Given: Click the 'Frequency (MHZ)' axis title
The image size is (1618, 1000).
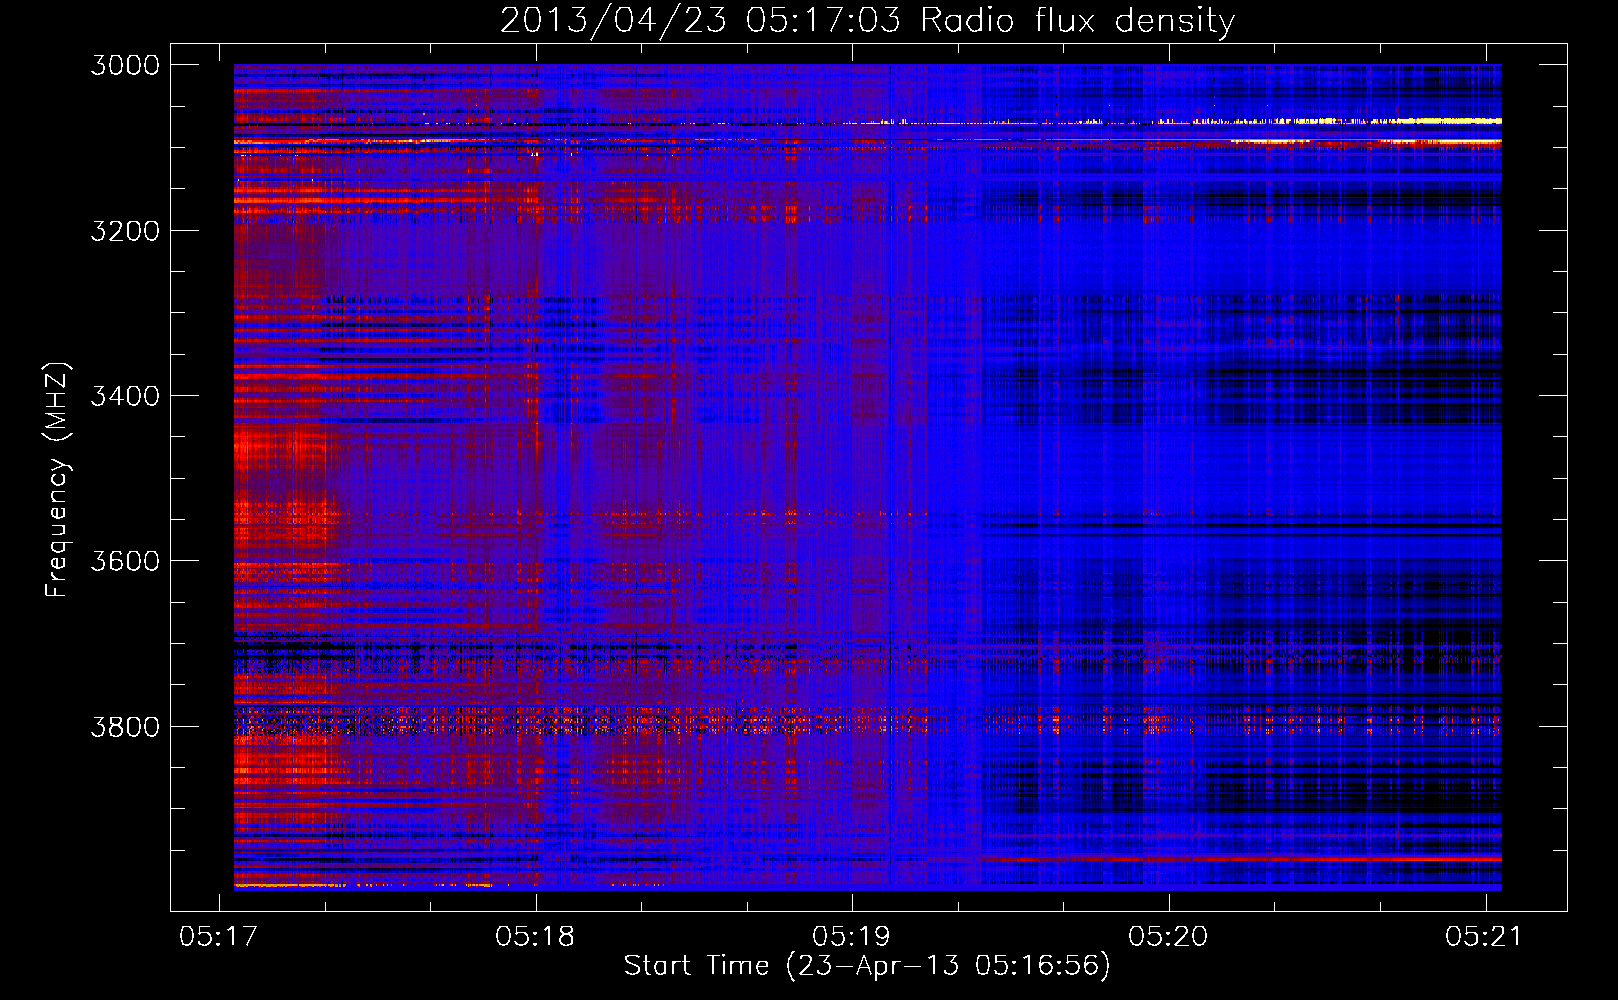Looking at the screenshot, I should [56, 480].
